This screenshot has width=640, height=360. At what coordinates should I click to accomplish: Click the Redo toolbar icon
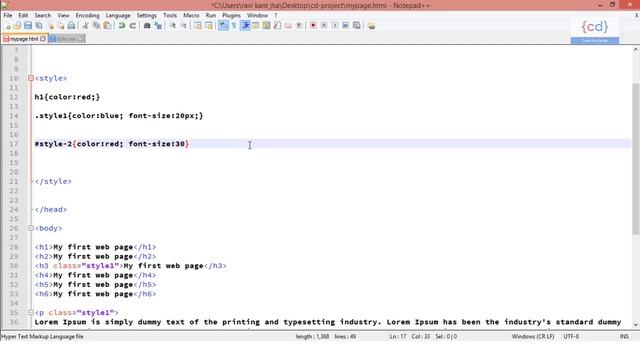click(133, 26)
